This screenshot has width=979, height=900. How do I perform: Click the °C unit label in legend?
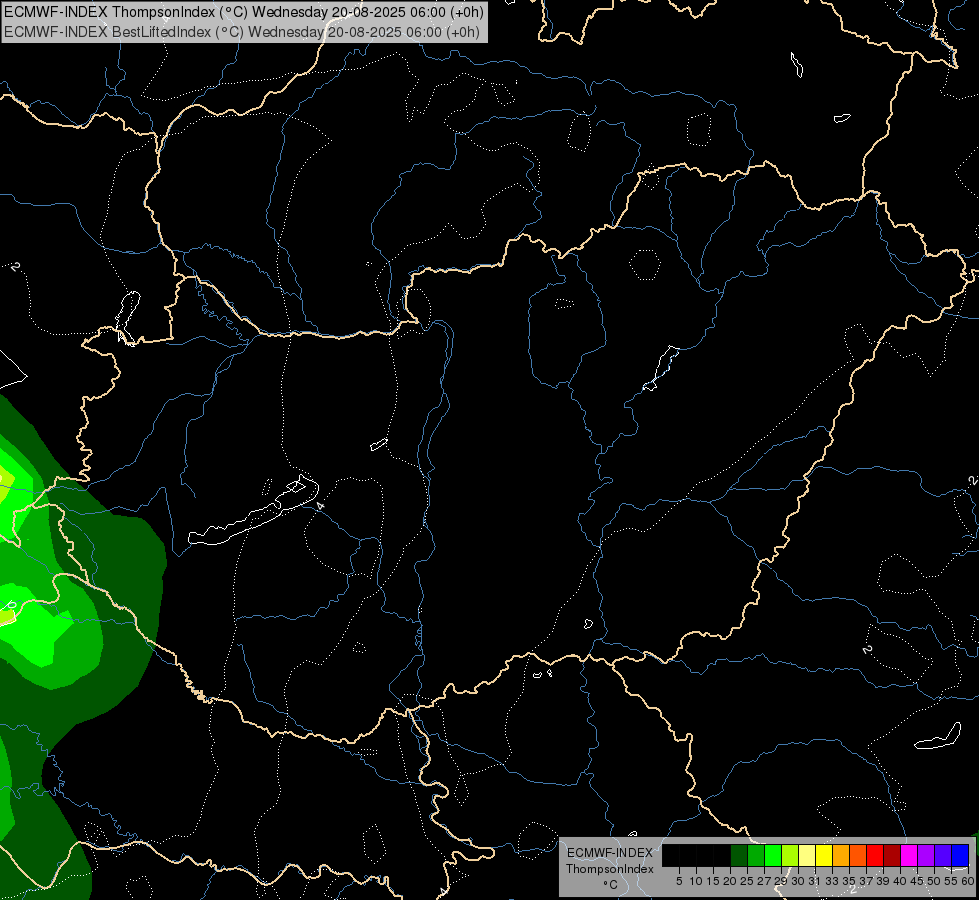[611, 884]
